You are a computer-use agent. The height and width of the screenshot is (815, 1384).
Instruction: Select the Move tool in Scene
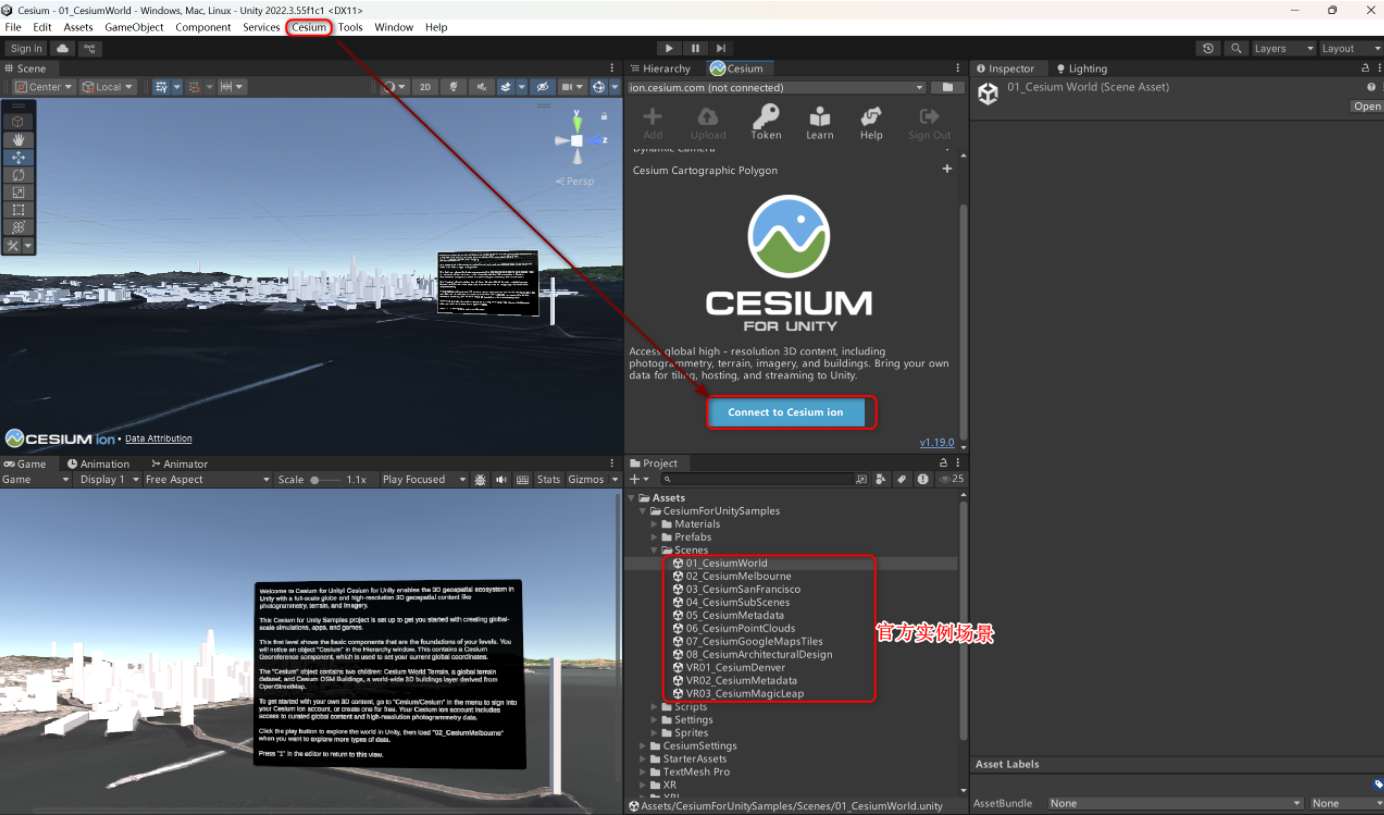click(x=18, y=157)
